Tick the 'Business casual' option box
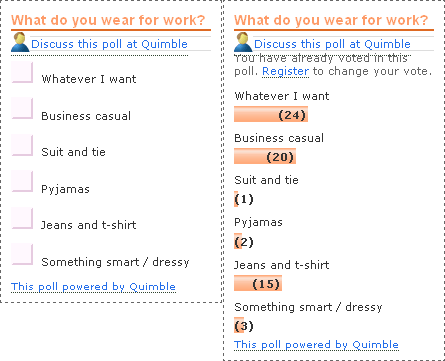The image size is (445, 361). tap(22, 108)
